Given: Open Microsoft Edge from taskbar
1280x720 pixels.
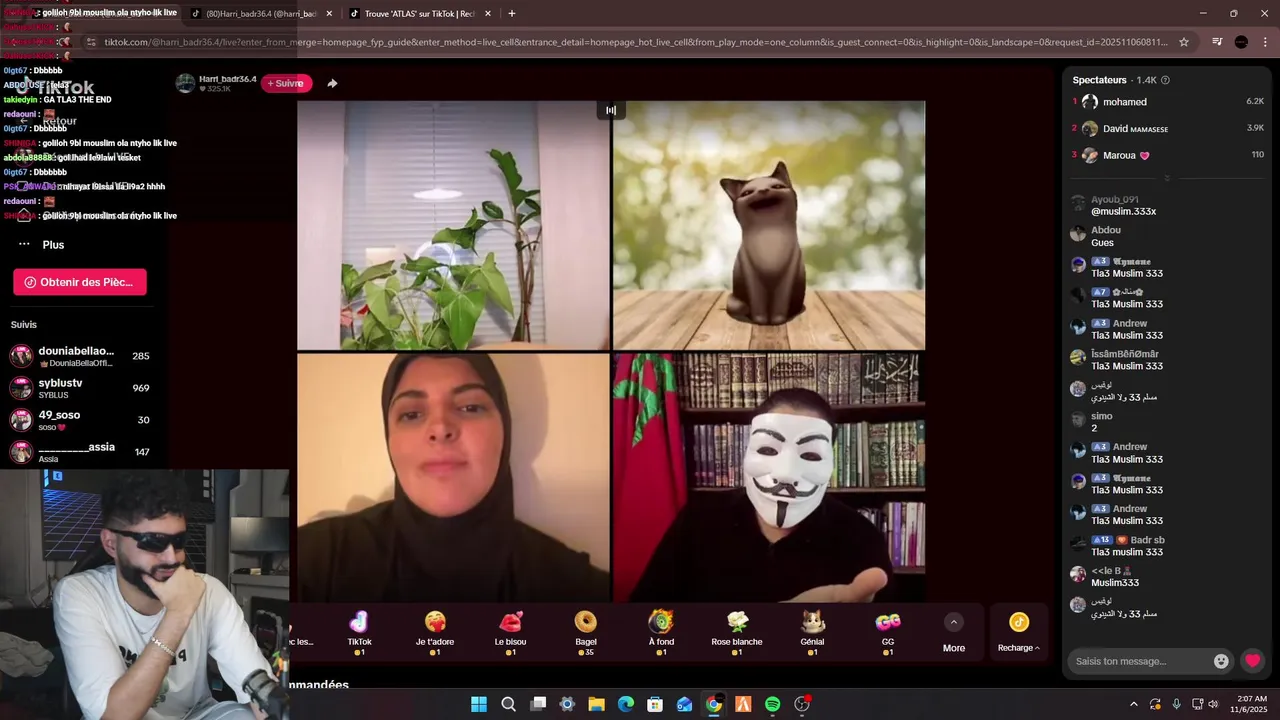Looking at the screenshot, I should point(626,704).
